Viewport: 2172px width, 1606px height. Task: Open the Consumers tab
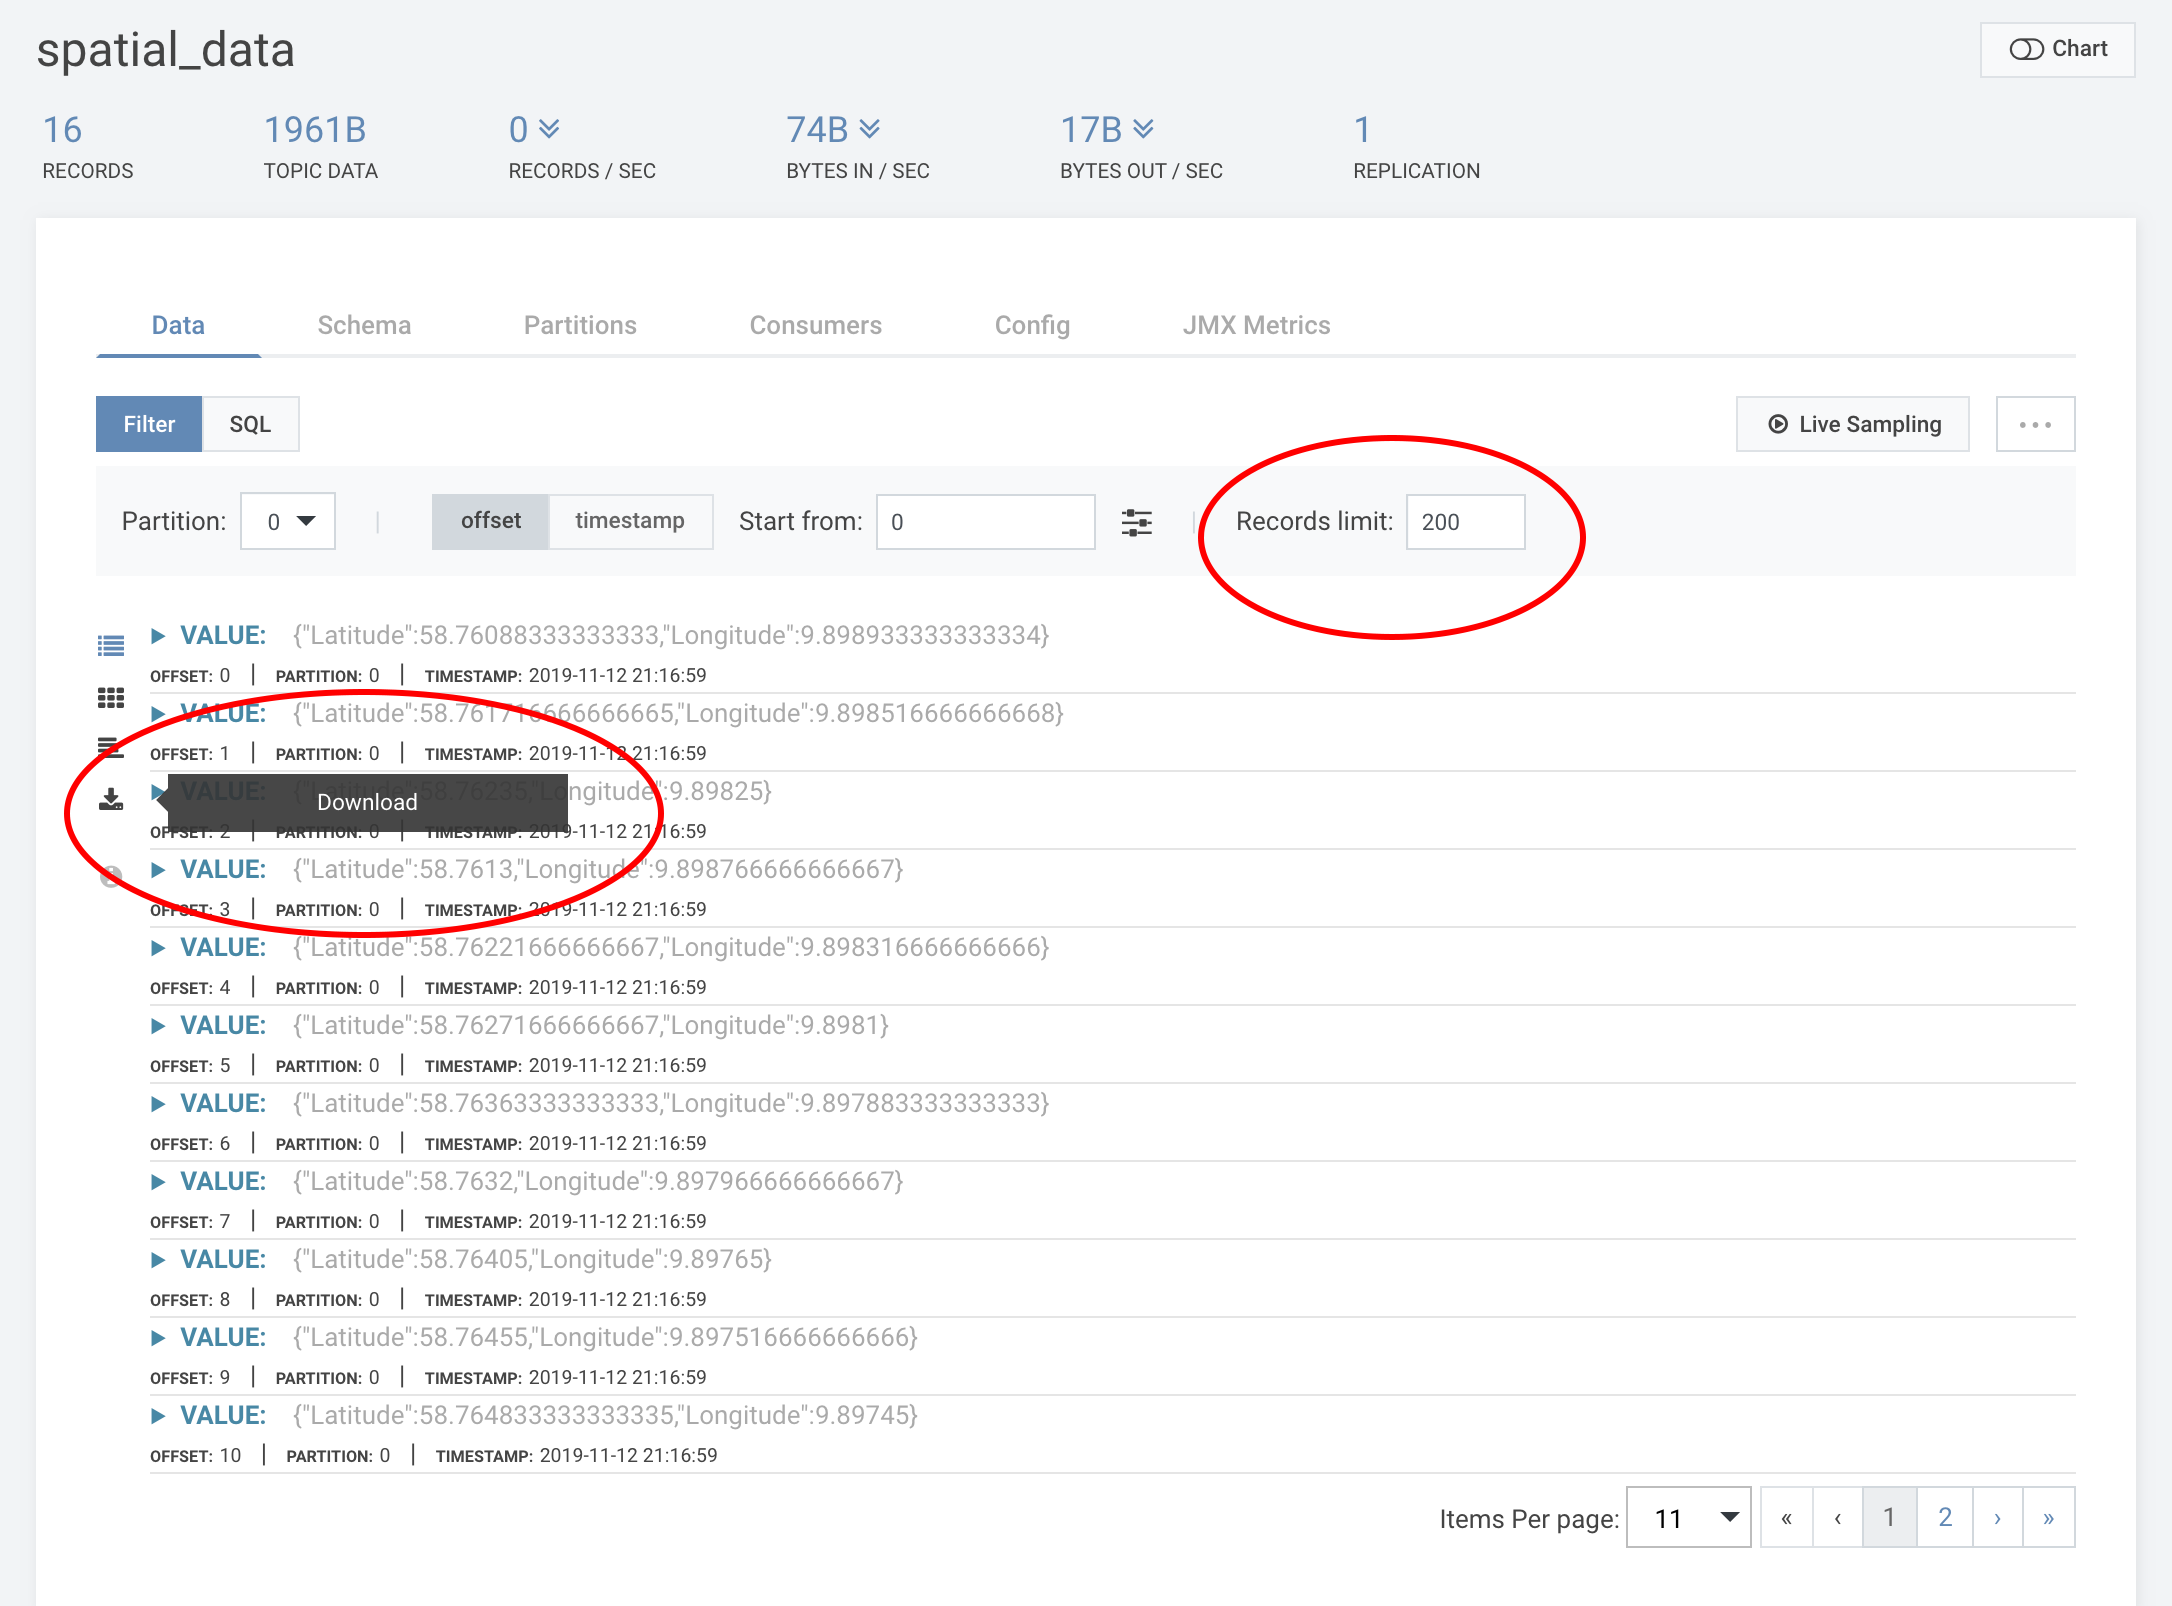(x=816, y=325)
